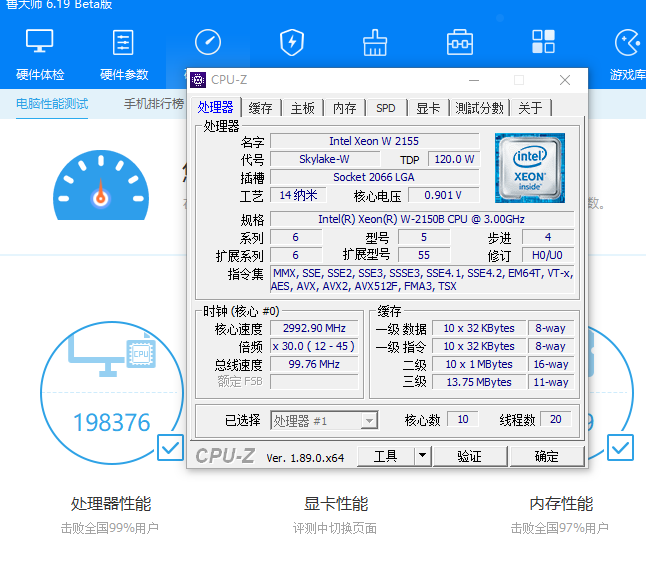Click the 2992.90 MHz core speed value

[314, 328]
